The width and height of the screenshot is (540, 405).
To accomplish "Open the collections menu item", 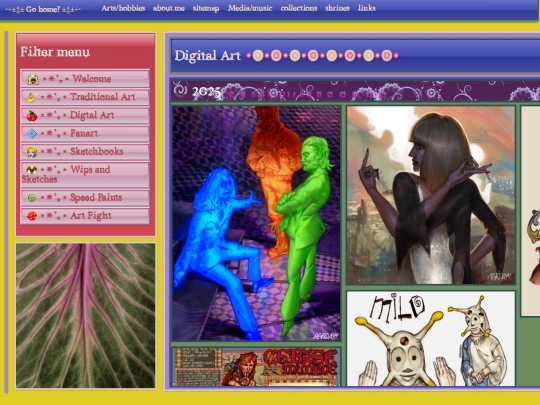I will 299,8.
